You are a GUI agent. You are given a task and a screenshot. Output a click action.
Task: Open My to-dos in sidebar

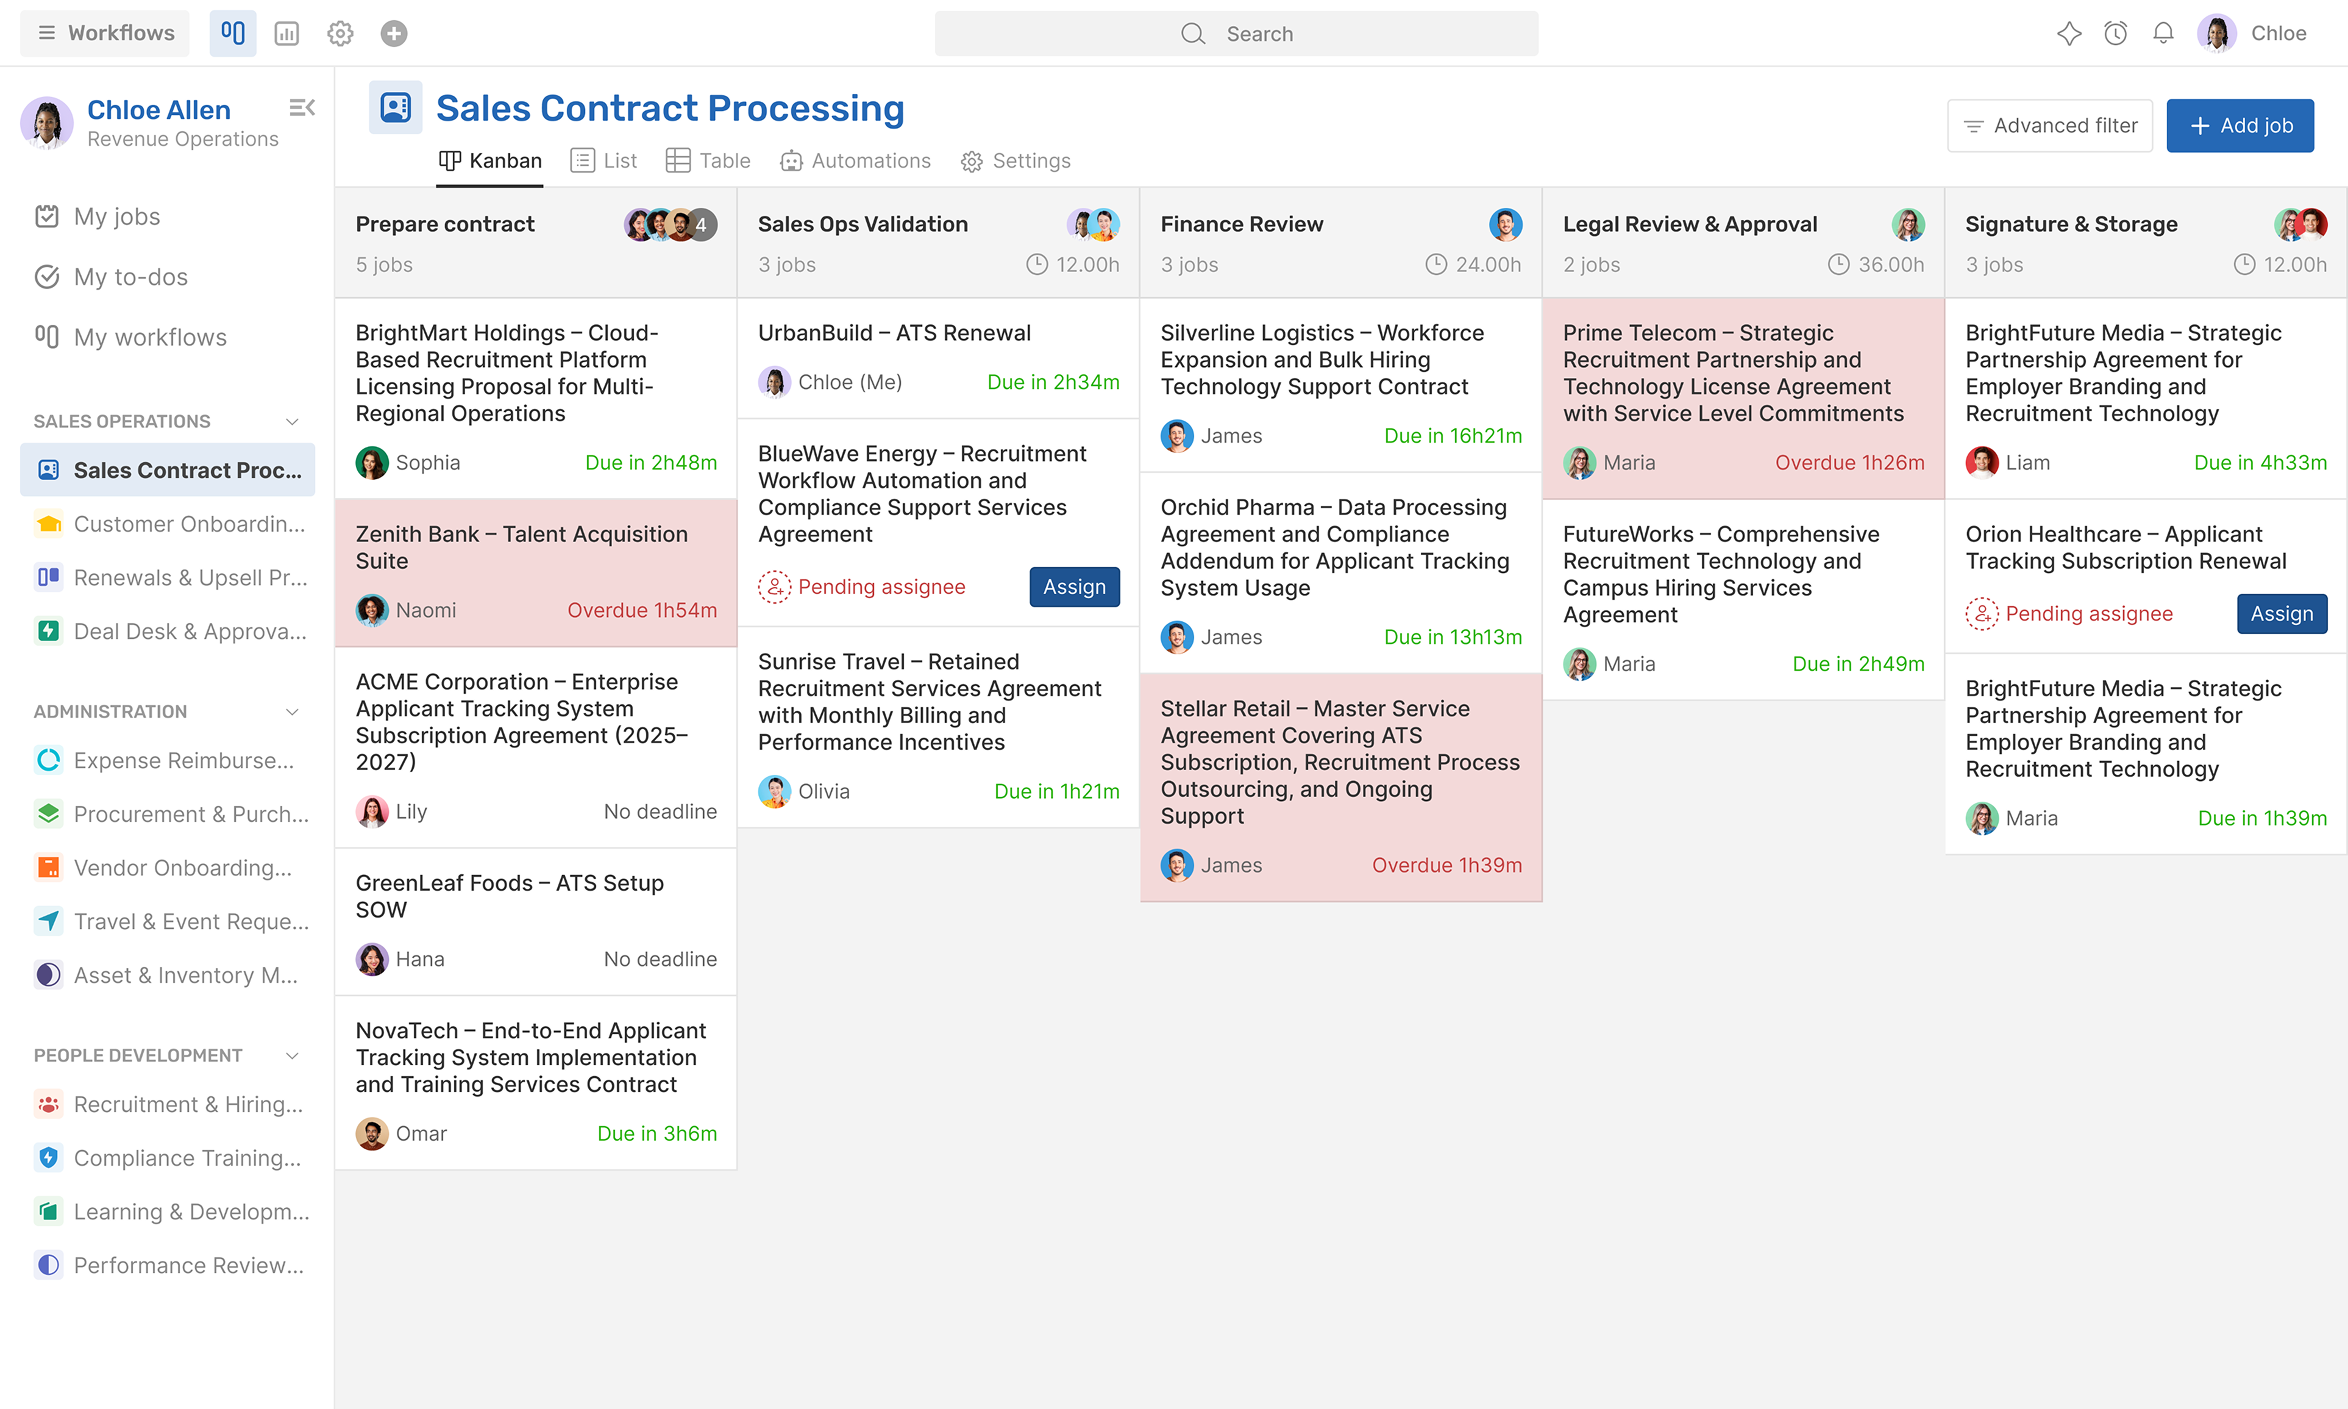[130, 277]
